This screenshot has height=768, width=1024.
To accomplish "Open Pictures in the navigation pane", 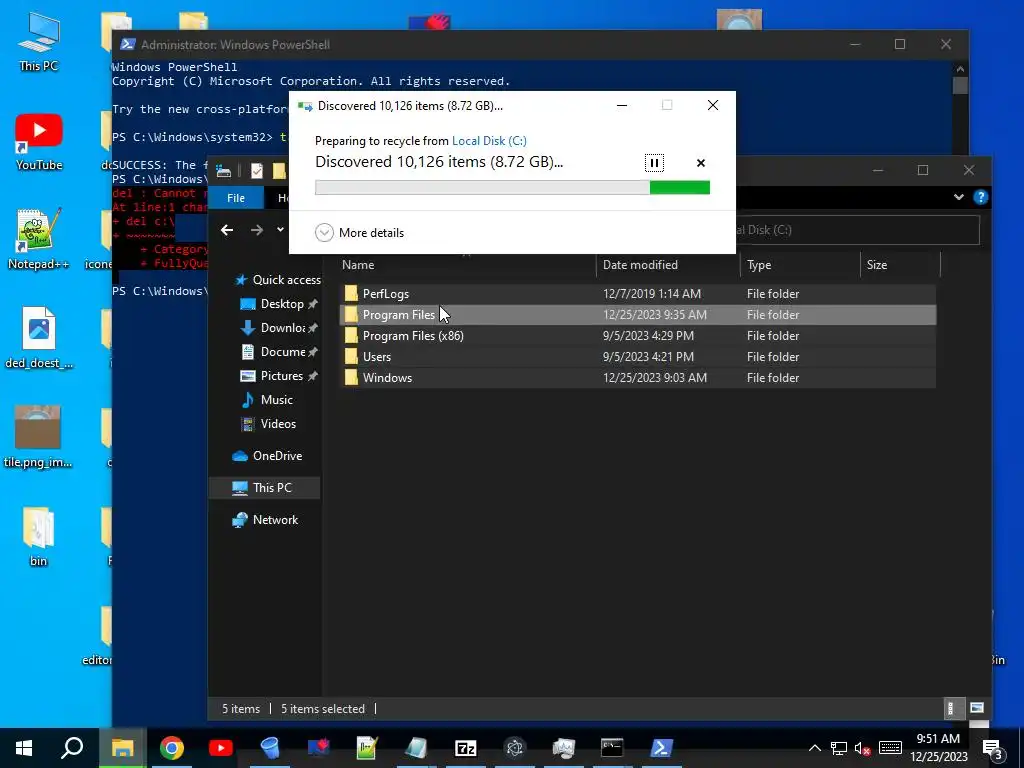I will coord(279,376).
